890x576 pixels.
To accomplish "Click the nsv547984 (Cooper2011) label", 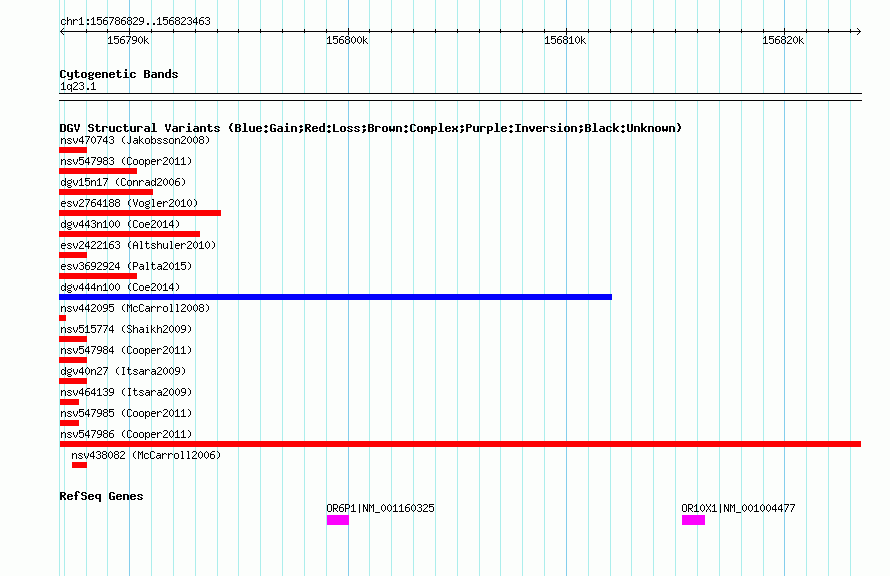I will click(126, 350).
